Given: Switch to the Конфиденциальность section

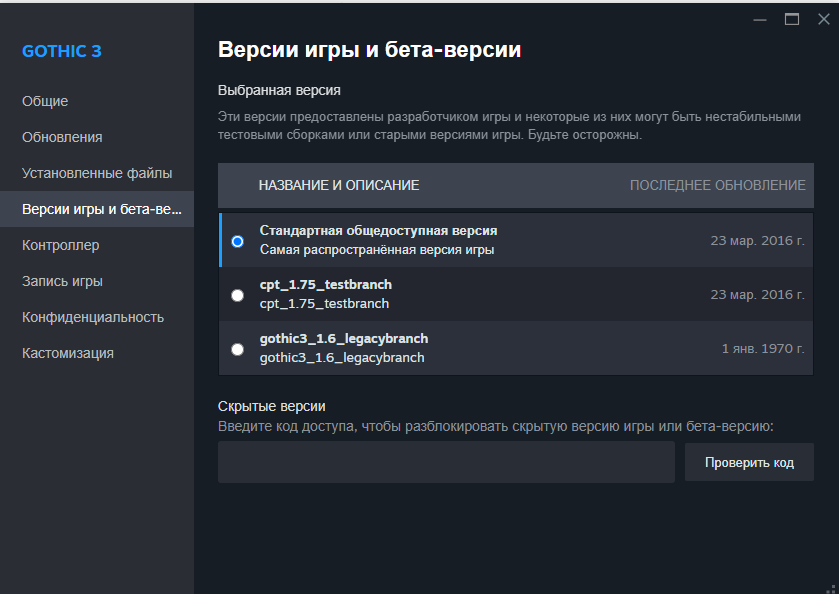Looking at the screenshot, I should 92,317.
